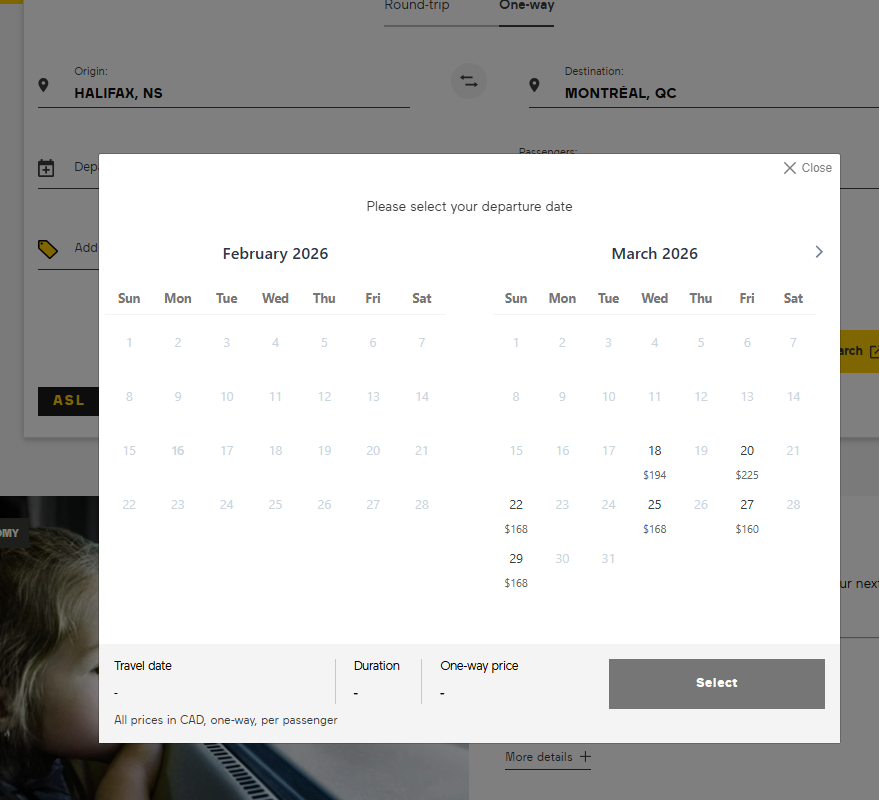Click the X icon to dismiss the date picker
This screenshot has width=879, height=800.
tap(789, 167)
